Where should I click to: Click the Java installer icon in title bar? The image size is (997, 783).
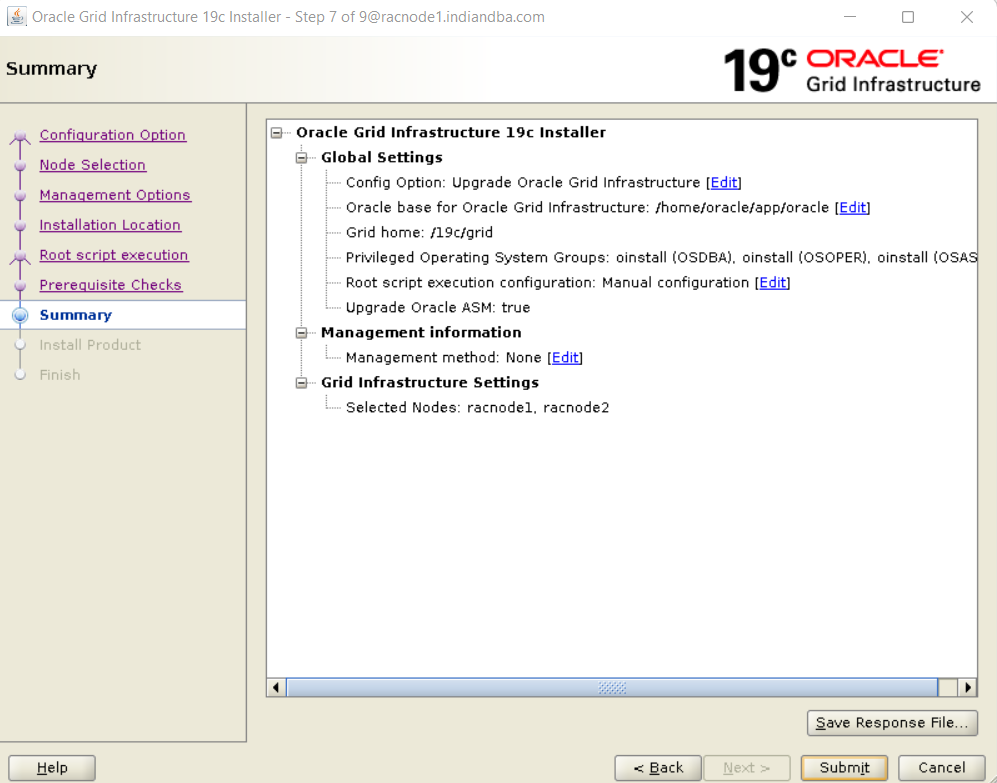point(17,17)
